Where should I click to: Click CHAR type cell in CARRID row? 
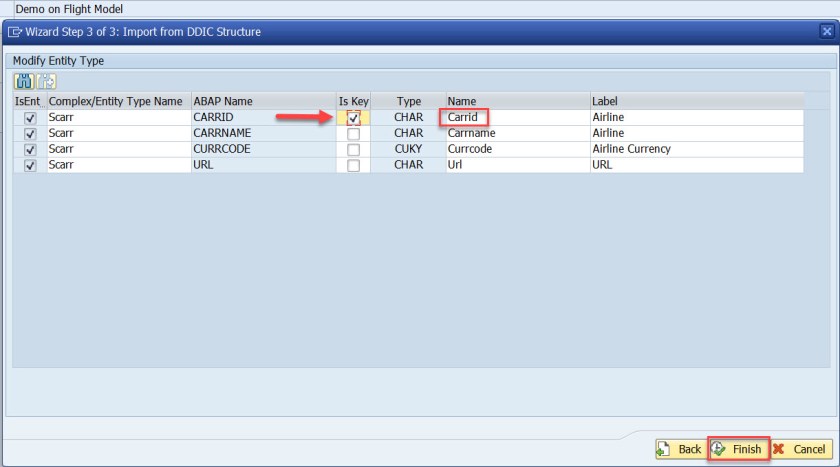coord(408,117)
